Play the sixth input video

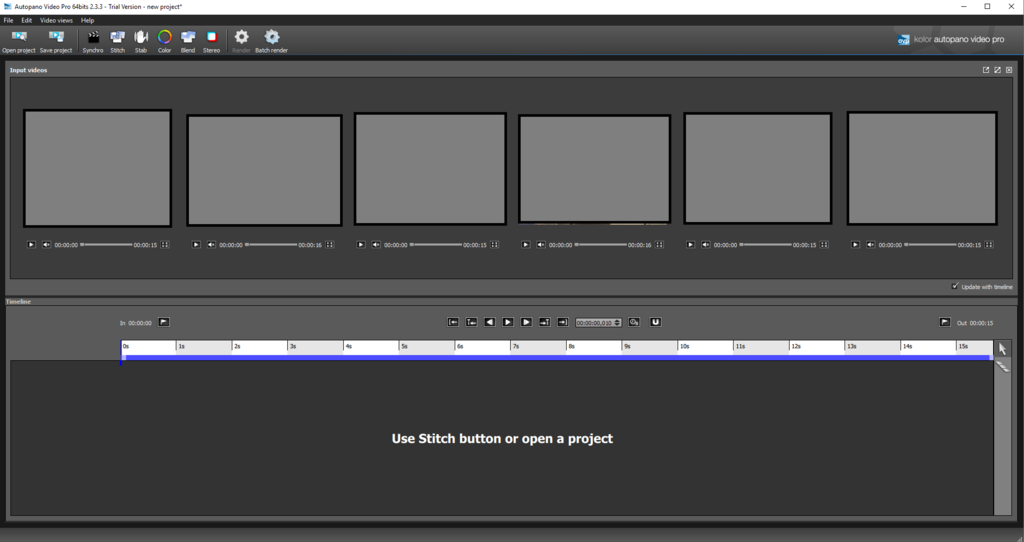tap(856, 245)
